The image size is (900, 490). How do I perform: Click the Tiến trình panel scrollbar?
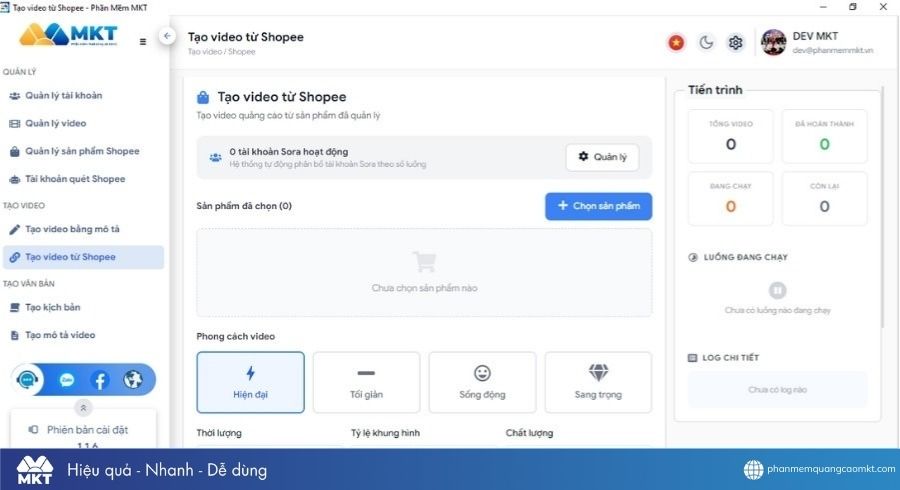point(883,207)
